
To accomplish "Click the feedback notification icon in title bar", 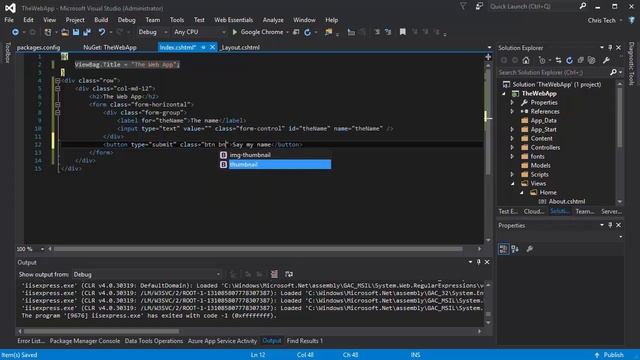I will [479, 6].
